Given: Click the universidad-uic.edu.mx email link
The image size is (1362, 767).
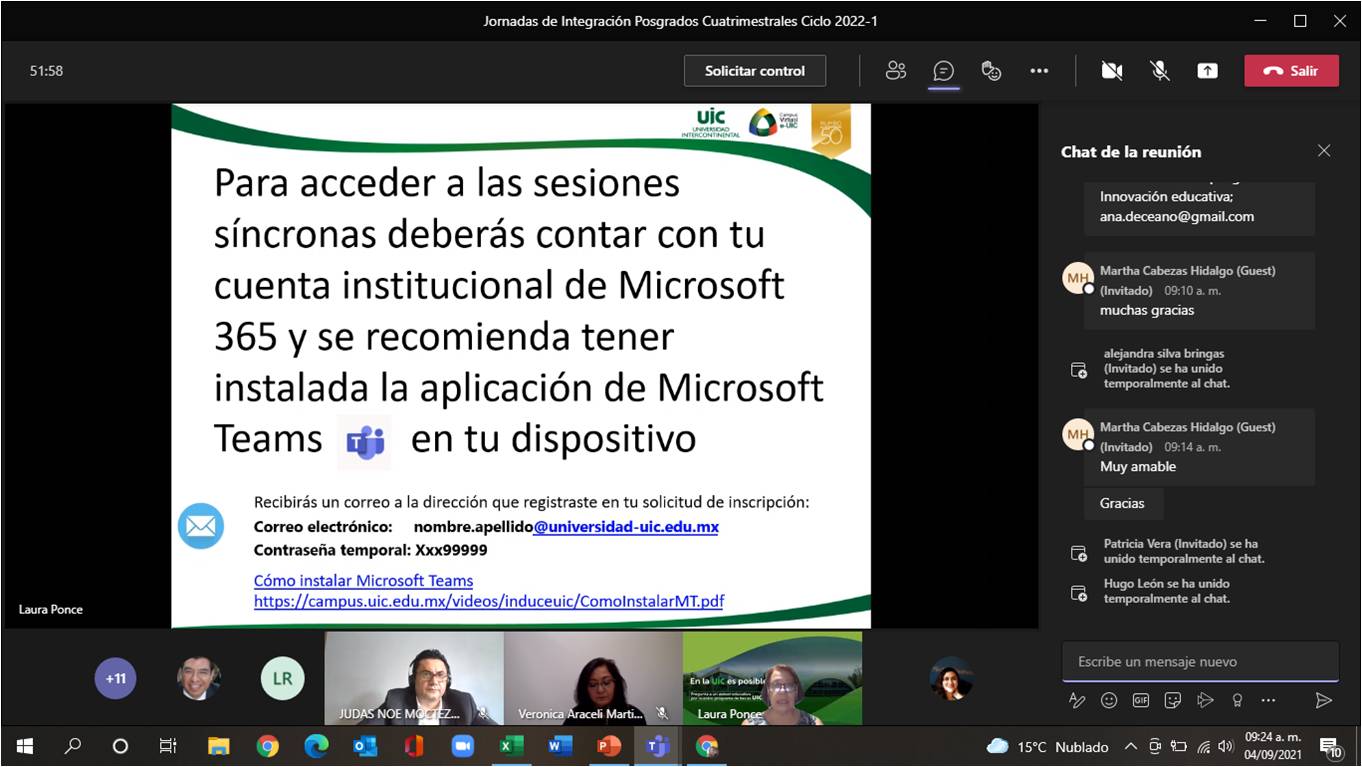Looking at the screenshot, I should coord(626,527).
